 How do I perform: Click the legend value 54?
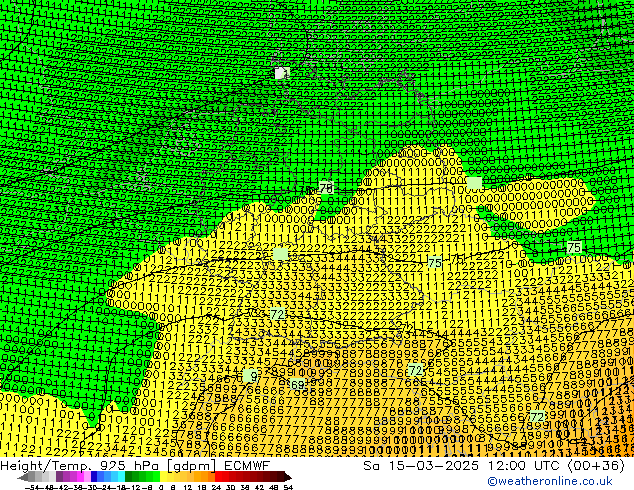point(288,487)
